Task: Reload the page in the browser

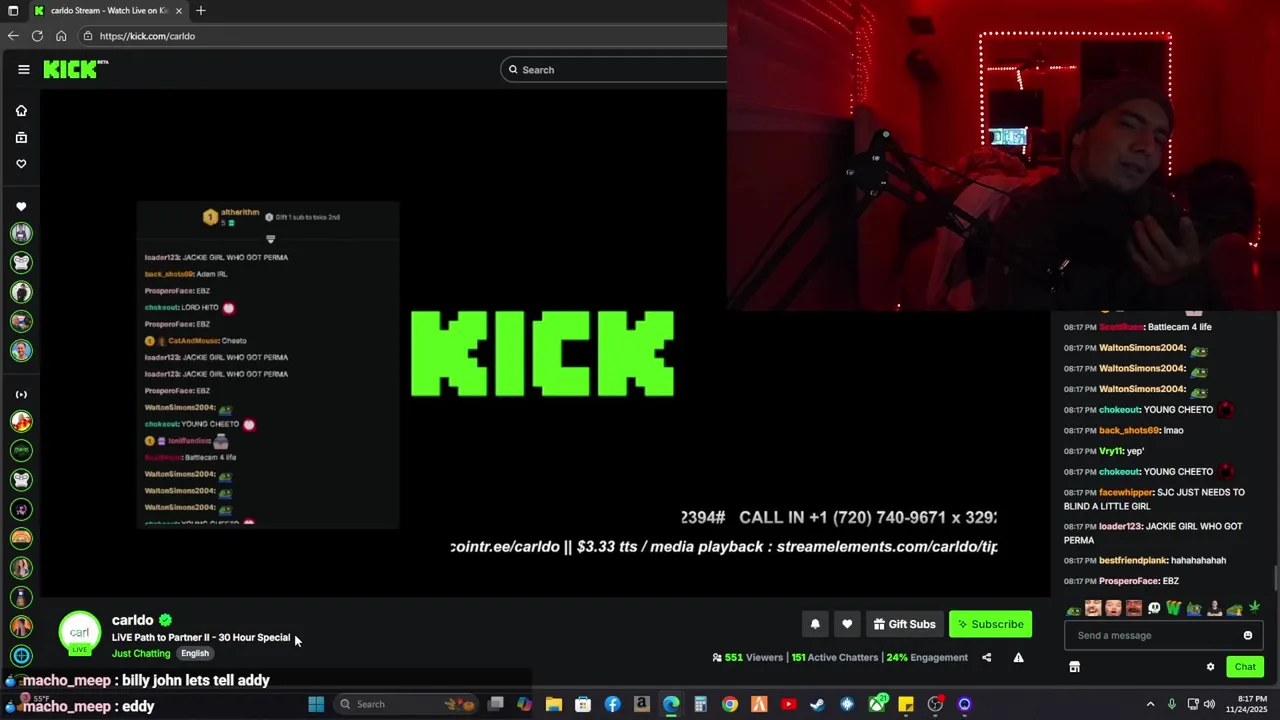Action: (x=37, y=36)
